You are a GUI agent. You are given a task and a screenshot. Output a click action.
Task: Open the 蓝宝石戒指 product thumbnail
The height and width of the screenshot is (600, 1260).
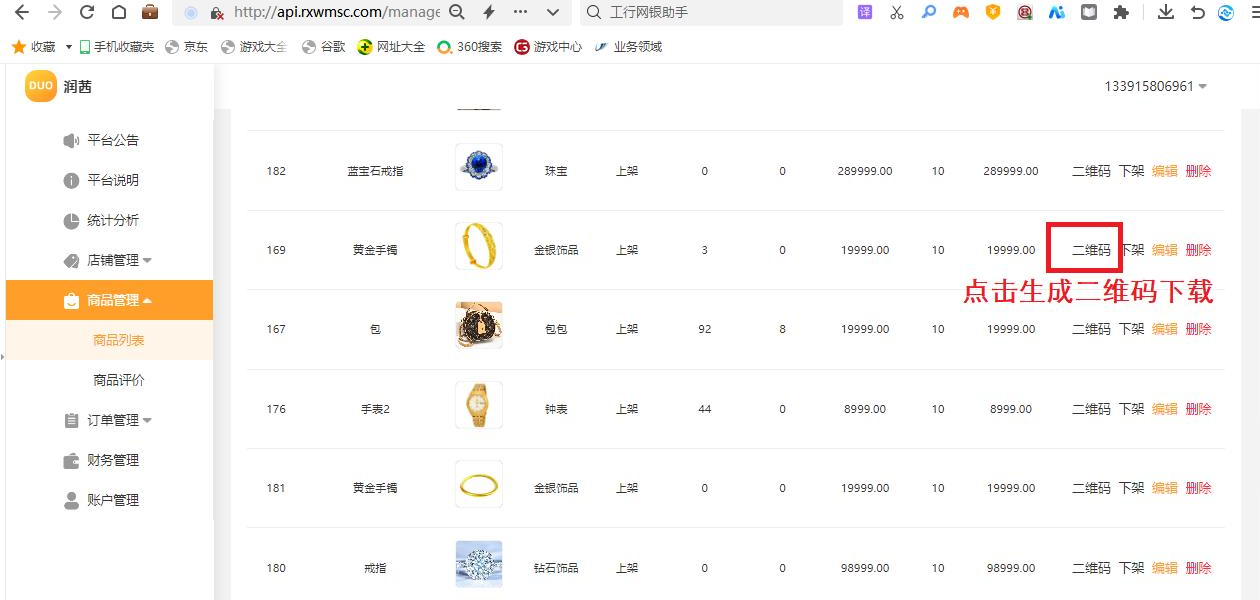click(478, 164)
